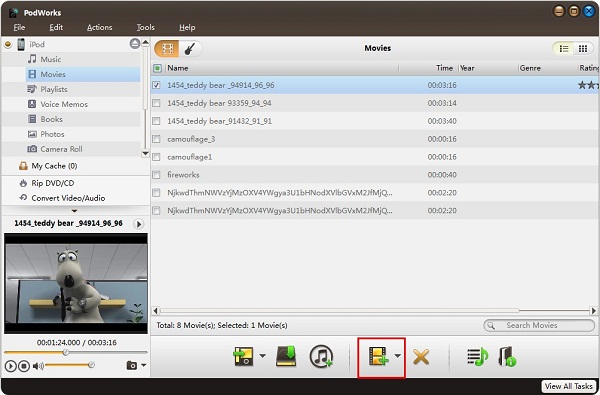Click the snapshot camera icon

[x=131, y=366]
